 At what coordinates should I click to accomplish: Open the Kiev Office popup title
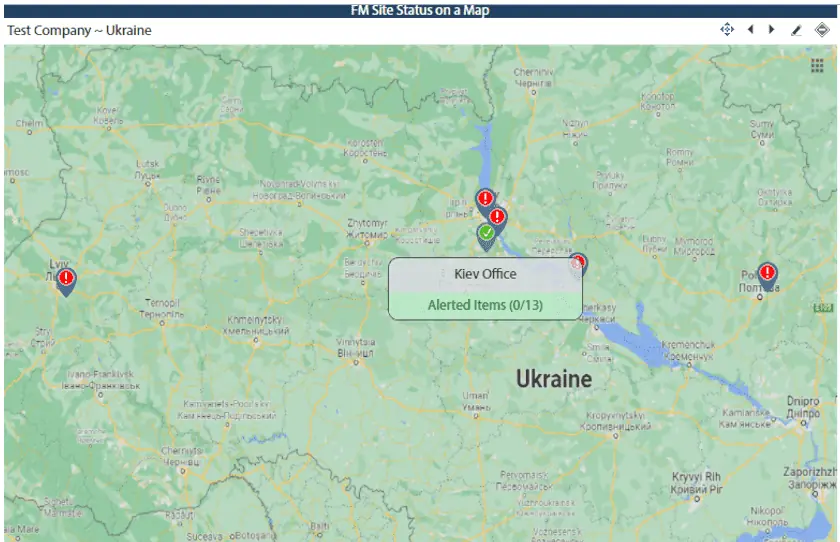(x=485, y=274)
